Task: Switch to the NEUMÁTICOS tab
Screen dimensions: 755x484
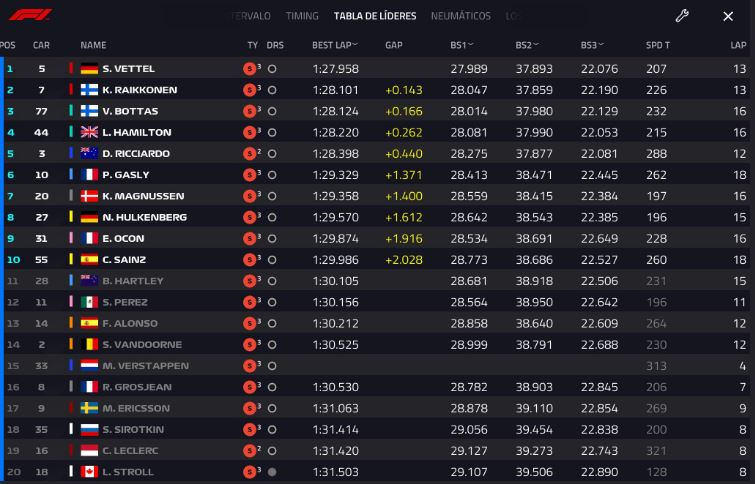Action: pos(461,16)
